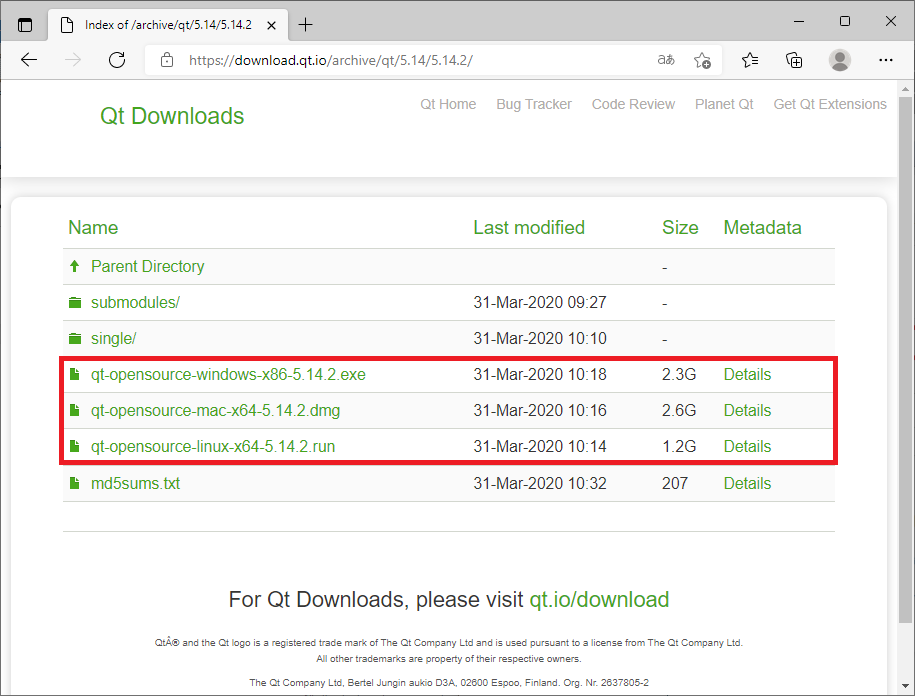Close the Index of /archive/qt tab
This screenshot has width=915, height=696.
[x=271, y=25]
